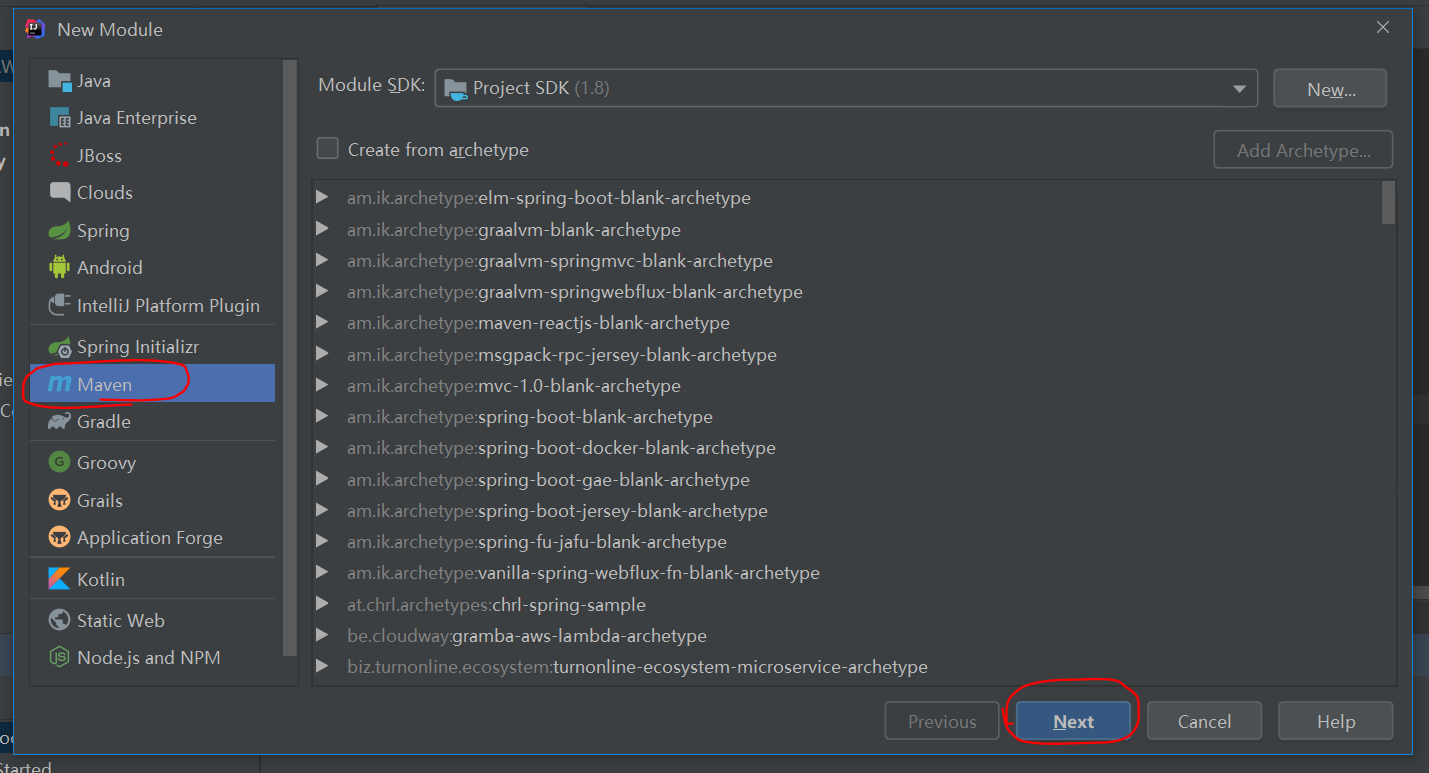Screen dimensions: 1429x773
Task: Click the Java folder icon in sidebar
Action: (60, 81)
